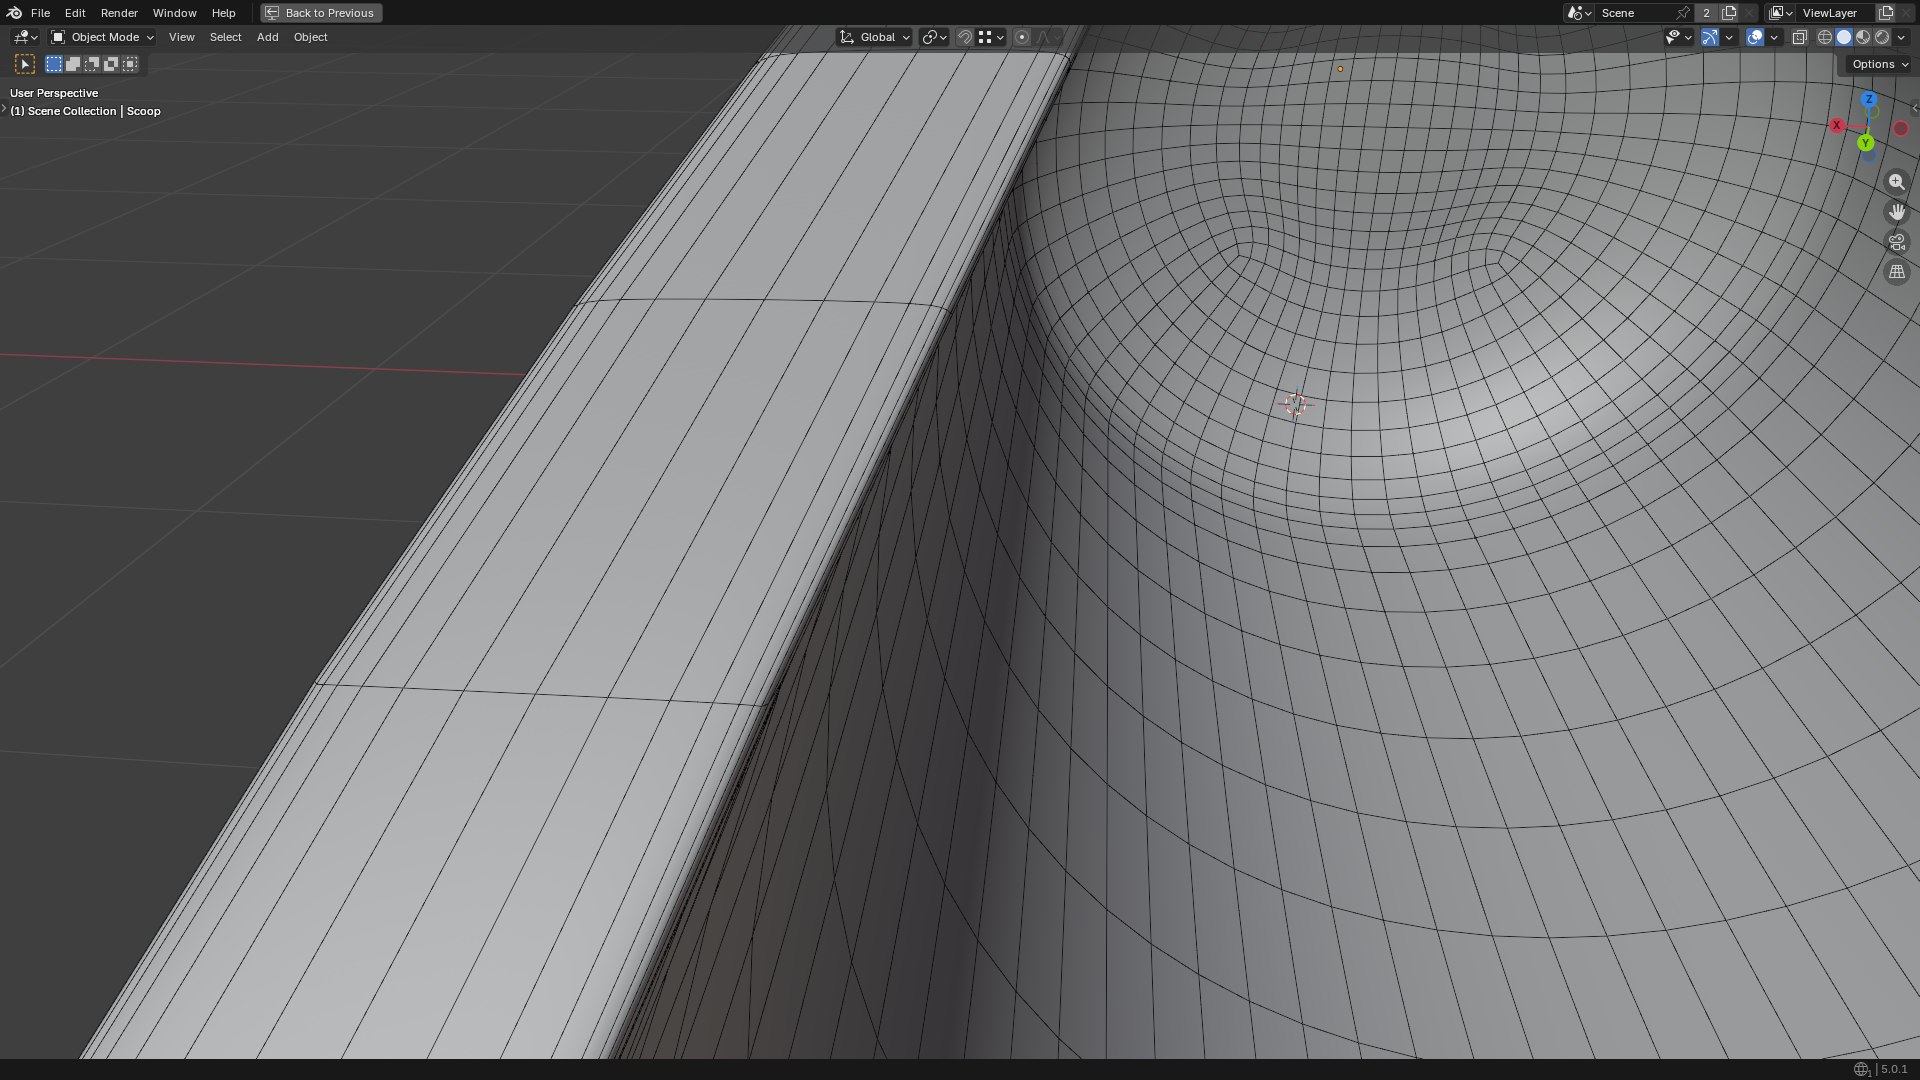Open the Global transform orientation dropdown

pyautogui.click(x=875, y=37)
